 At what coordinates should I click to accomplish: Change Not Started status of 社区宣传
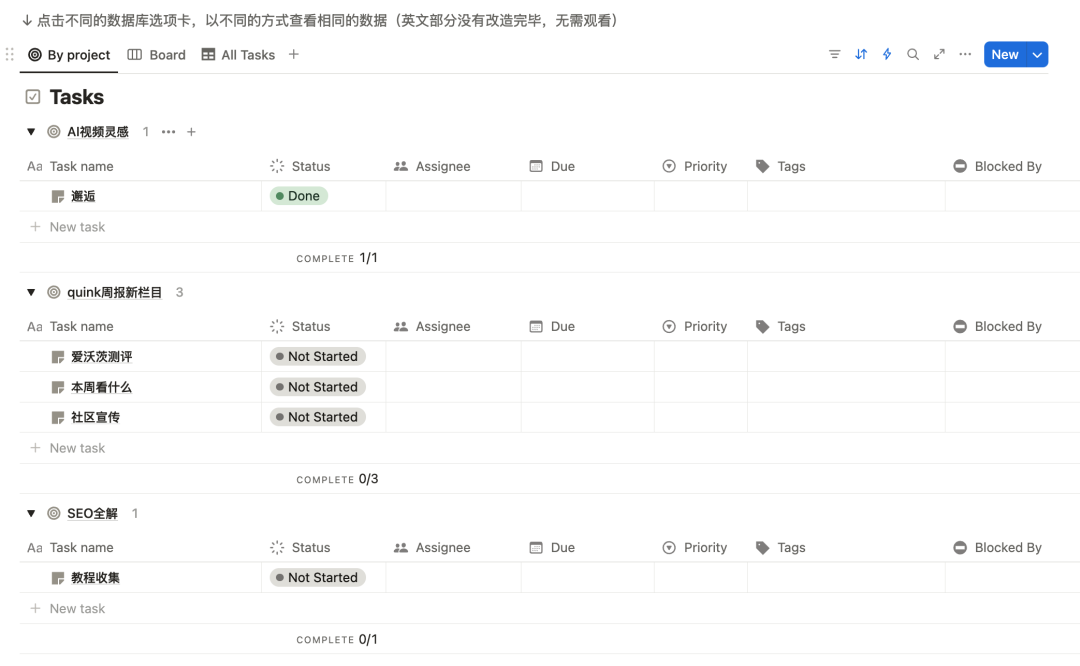318,417
